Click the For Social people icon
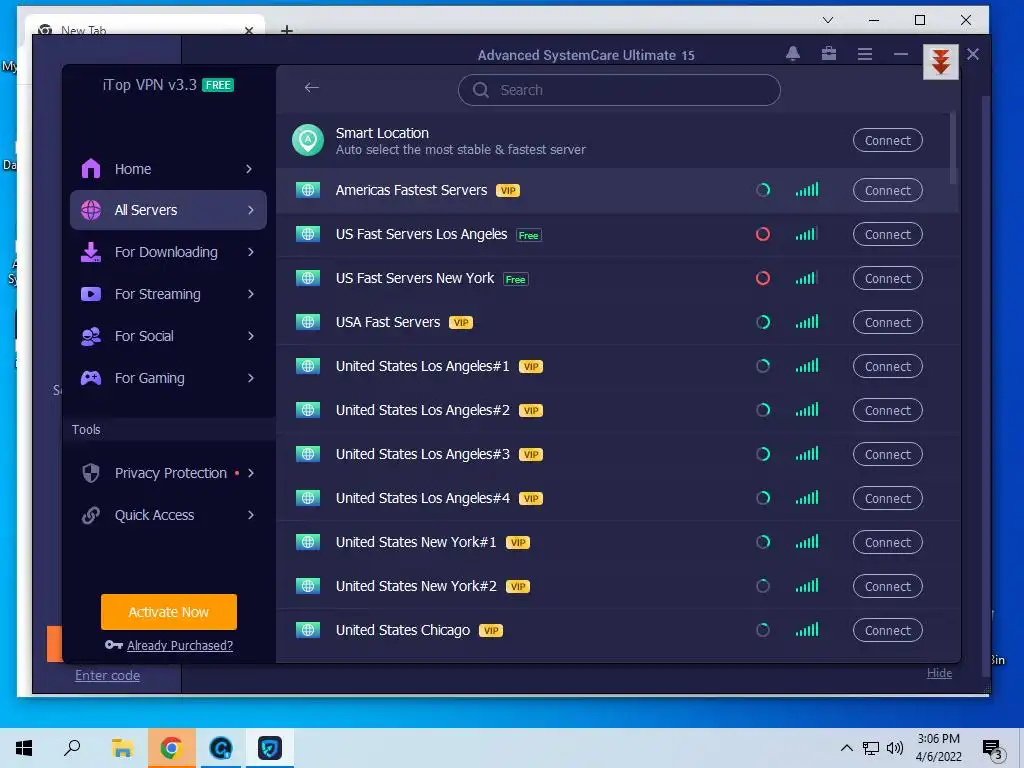Screen dimensions: 1024x768 91,336
